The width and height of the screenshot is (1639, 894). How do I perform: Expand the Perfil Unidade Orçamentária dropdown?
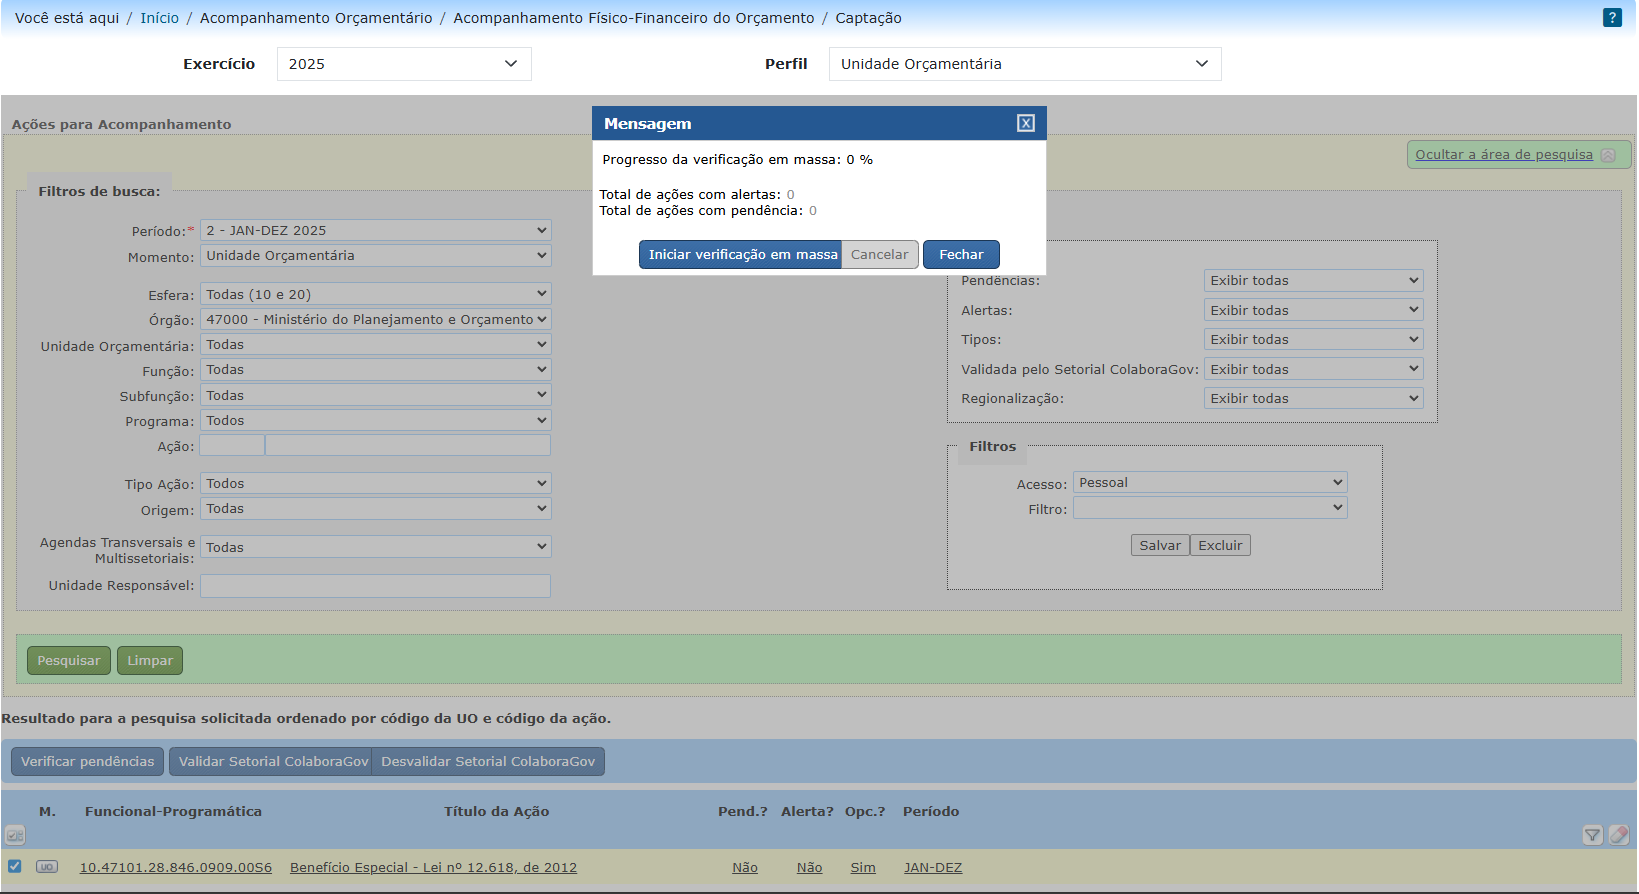pyautogui.click(x=1024, y=64)
